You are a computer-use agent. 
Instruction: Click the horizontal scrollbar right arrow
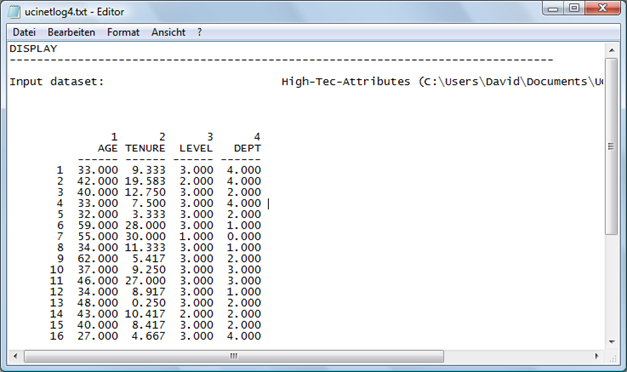point(597,356)
